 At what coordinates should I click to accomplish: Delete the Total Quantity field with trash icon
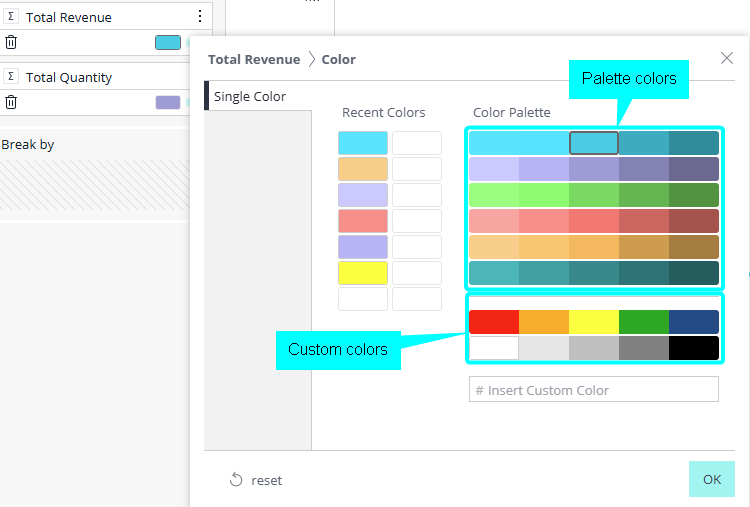pyautogui.click(x=11, y=102)
